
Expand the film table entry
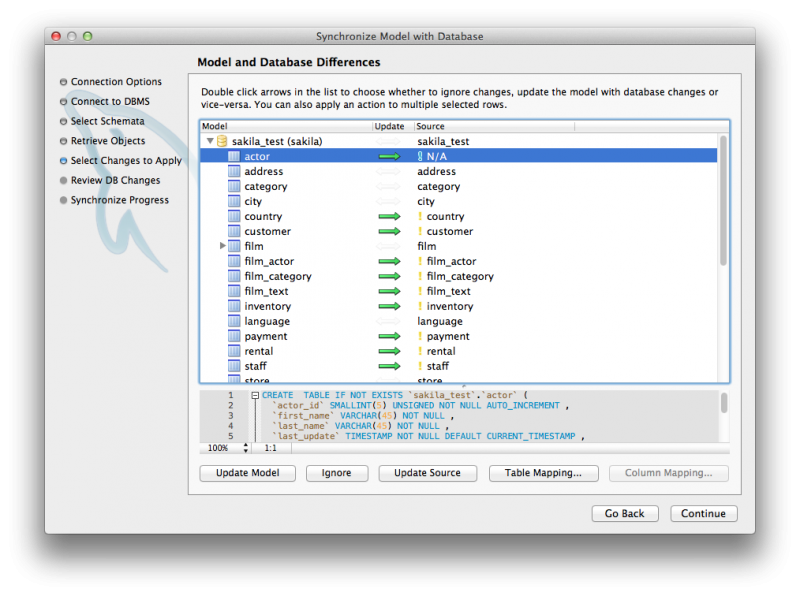coord(222,246)
